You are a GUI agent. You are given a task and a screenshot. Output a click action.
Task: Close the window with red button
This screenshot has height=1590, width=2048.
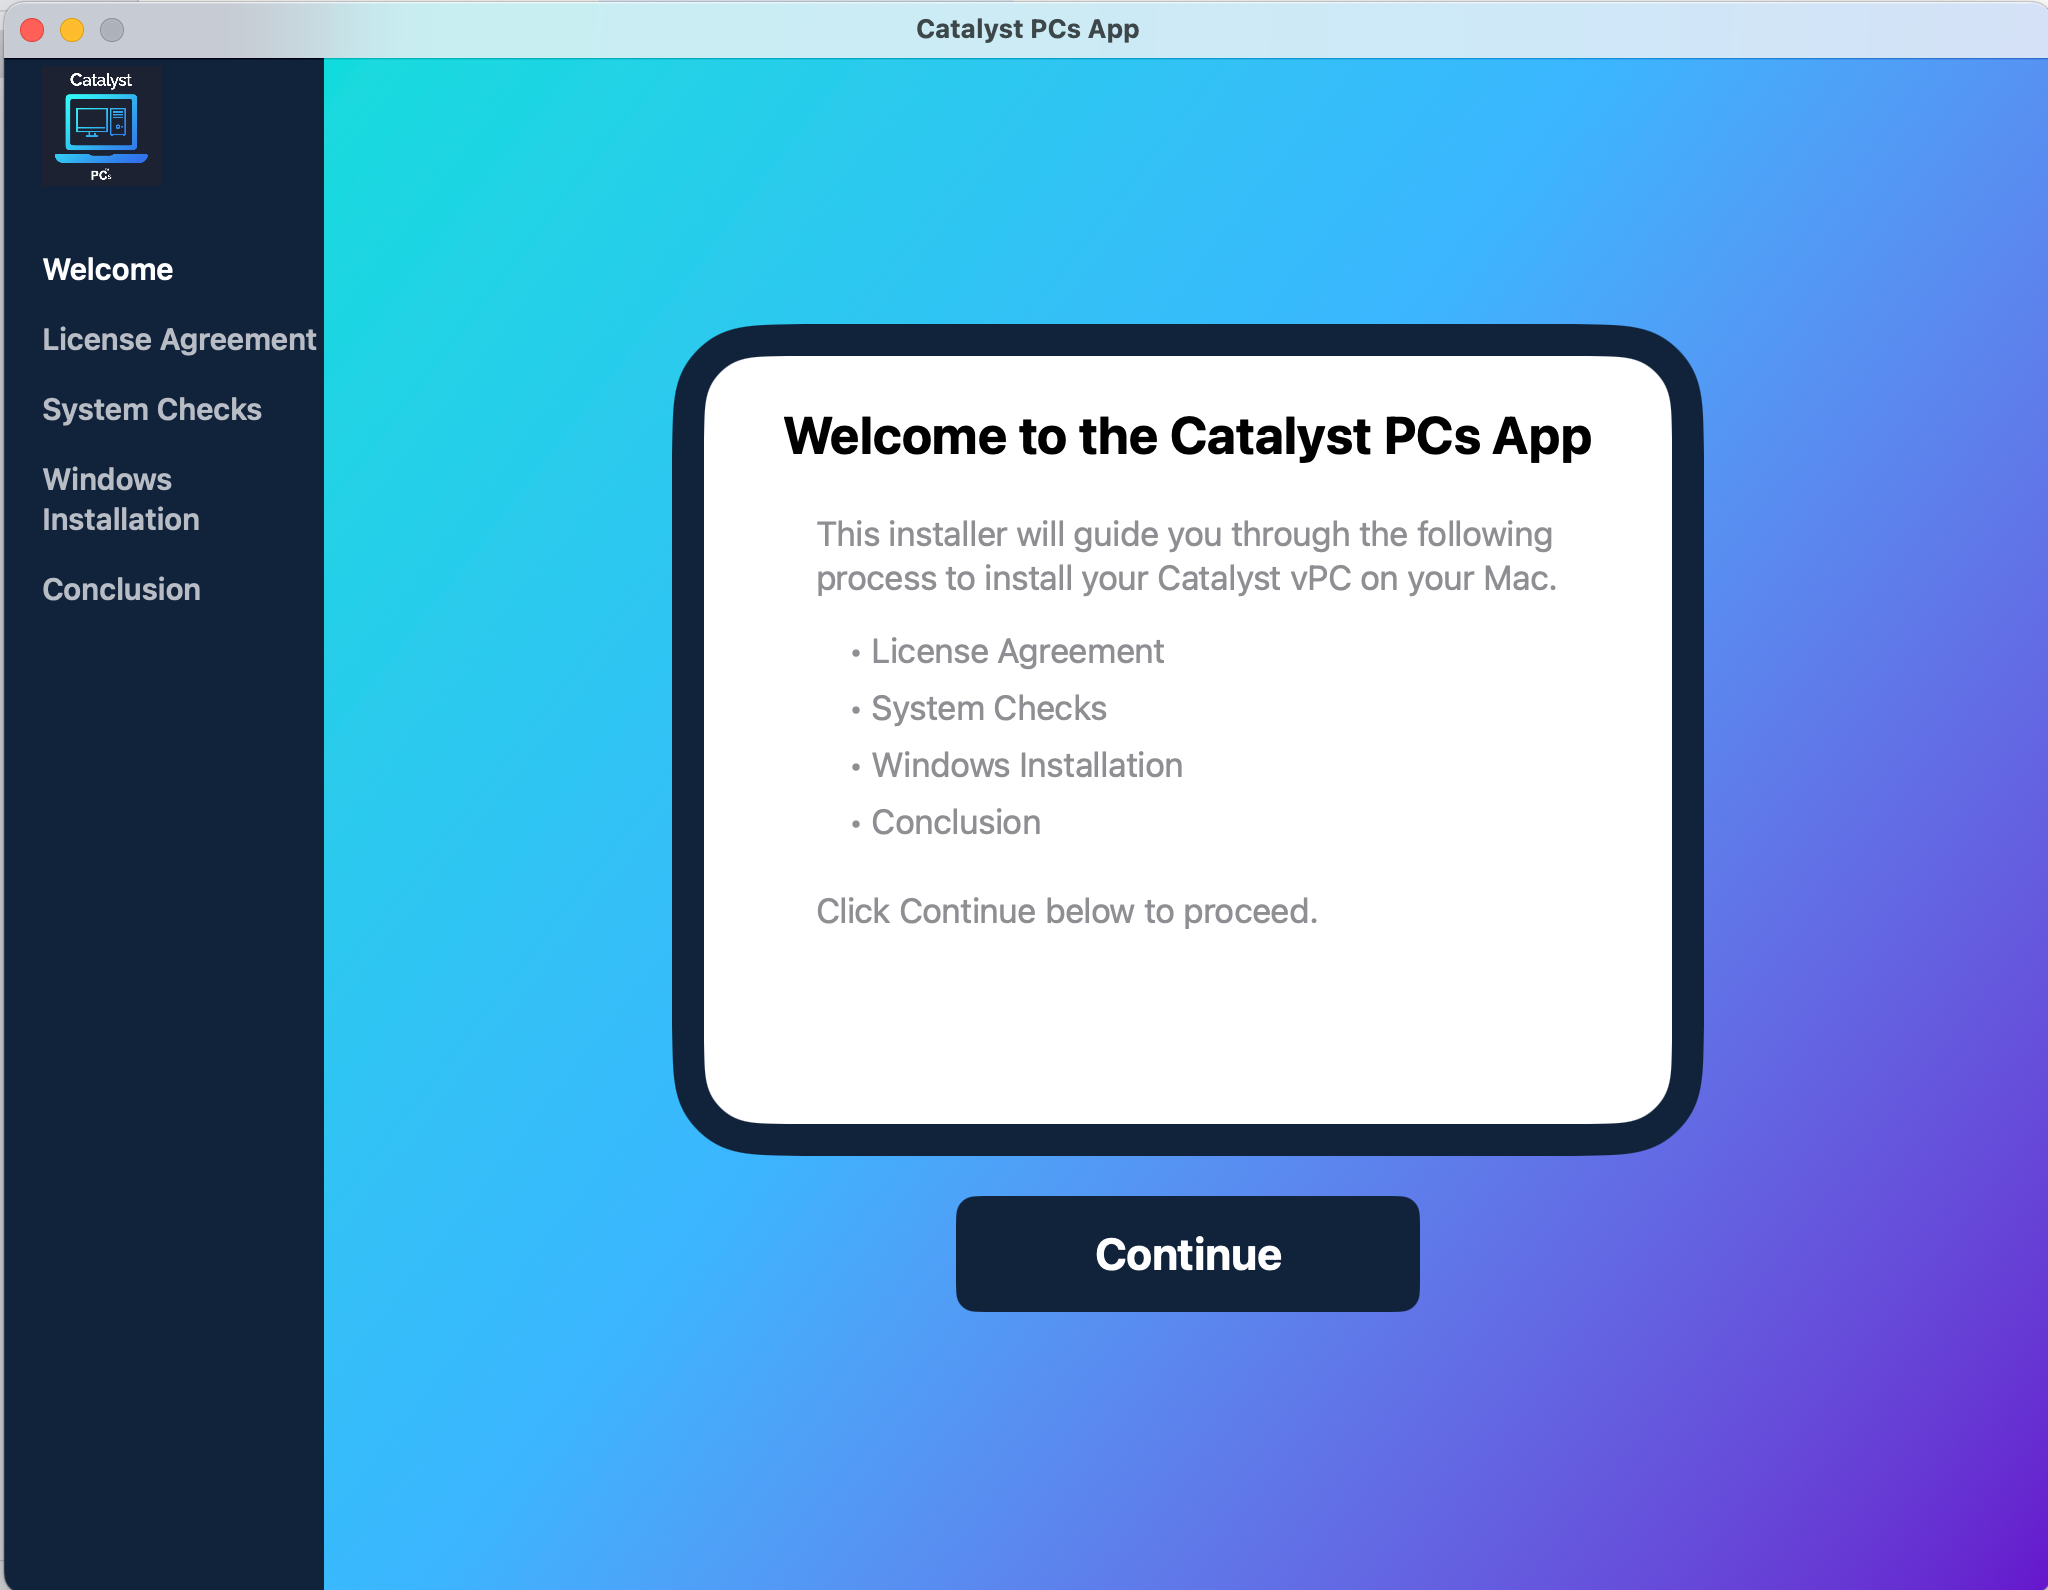(x=32, y=30)
